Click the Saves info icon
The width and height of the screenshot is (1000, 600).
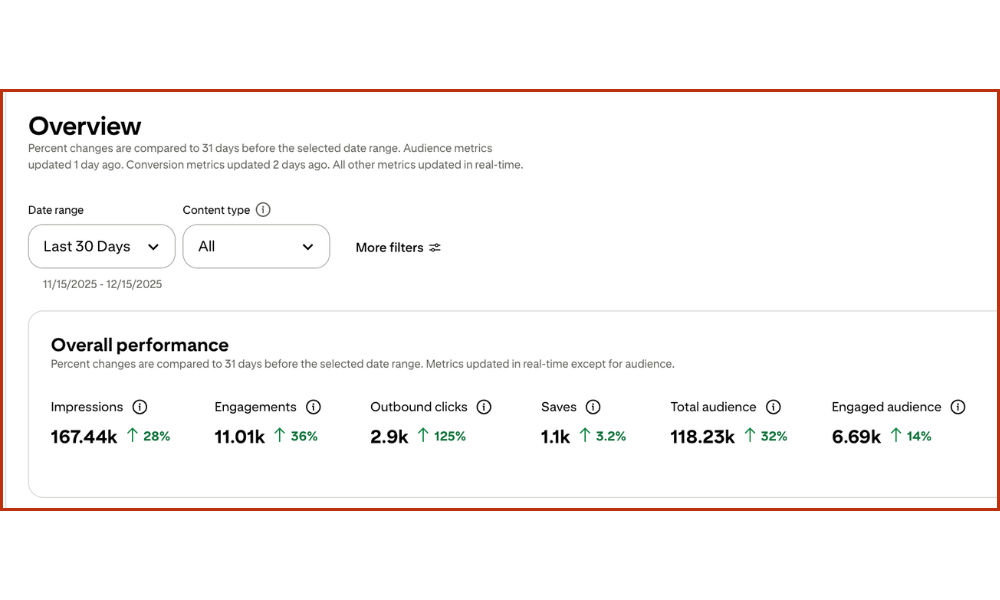pyautogui.click(x=592, y=407)
